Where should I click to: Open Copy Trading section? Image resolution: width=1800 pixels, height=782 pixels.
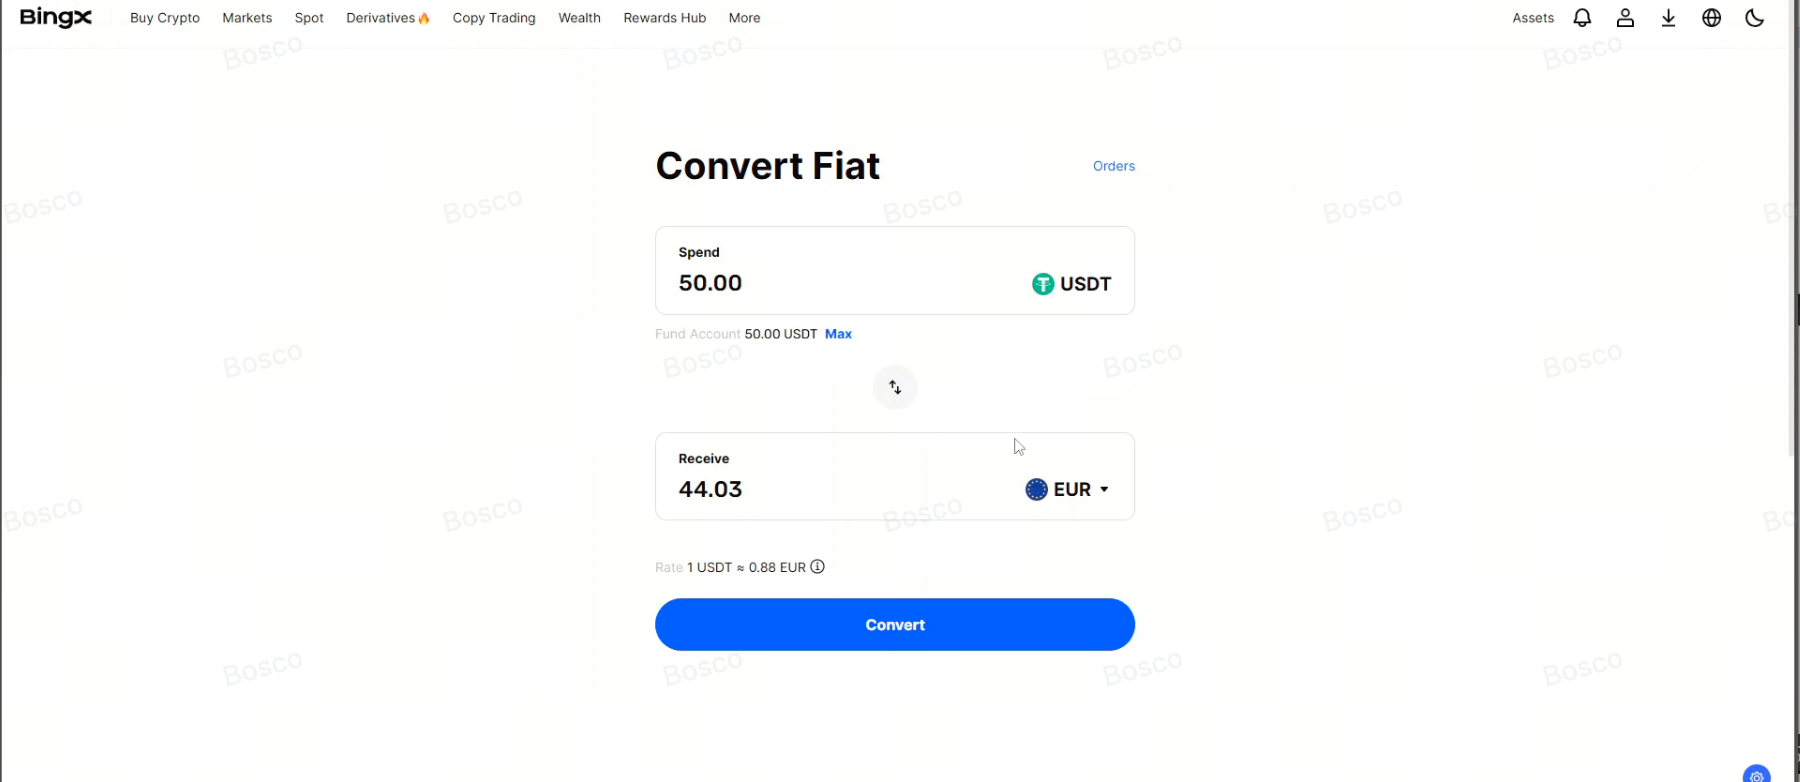tap(494, 18)
